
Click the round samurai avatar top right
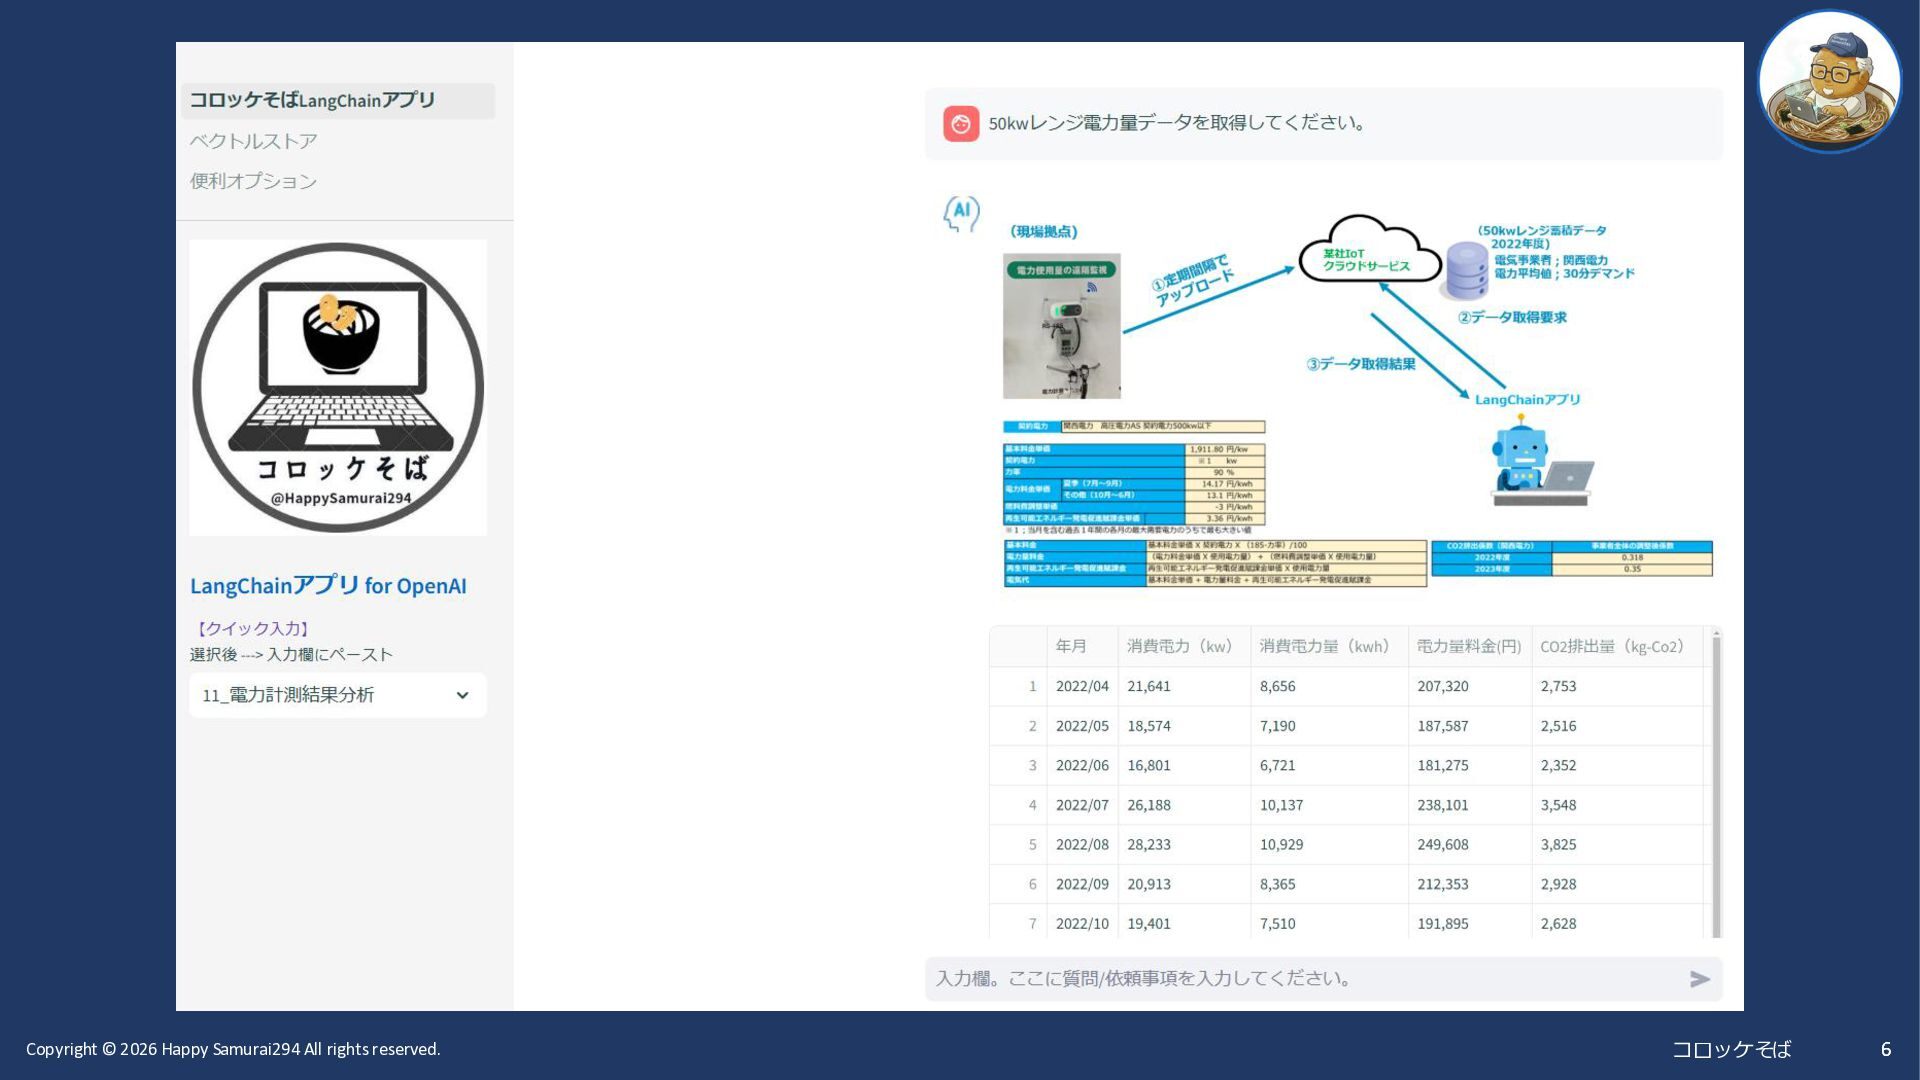pyautogui.click(x=1829, y=82)
